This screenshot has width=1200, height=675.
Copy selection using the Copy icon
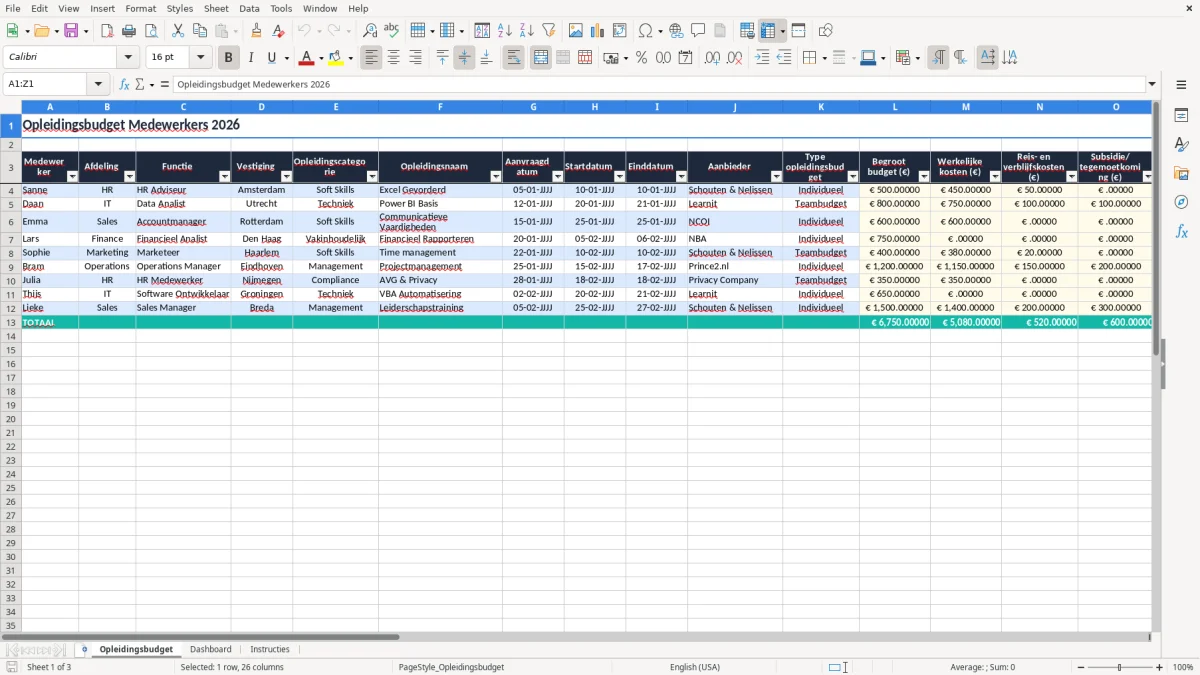(200, 31)
